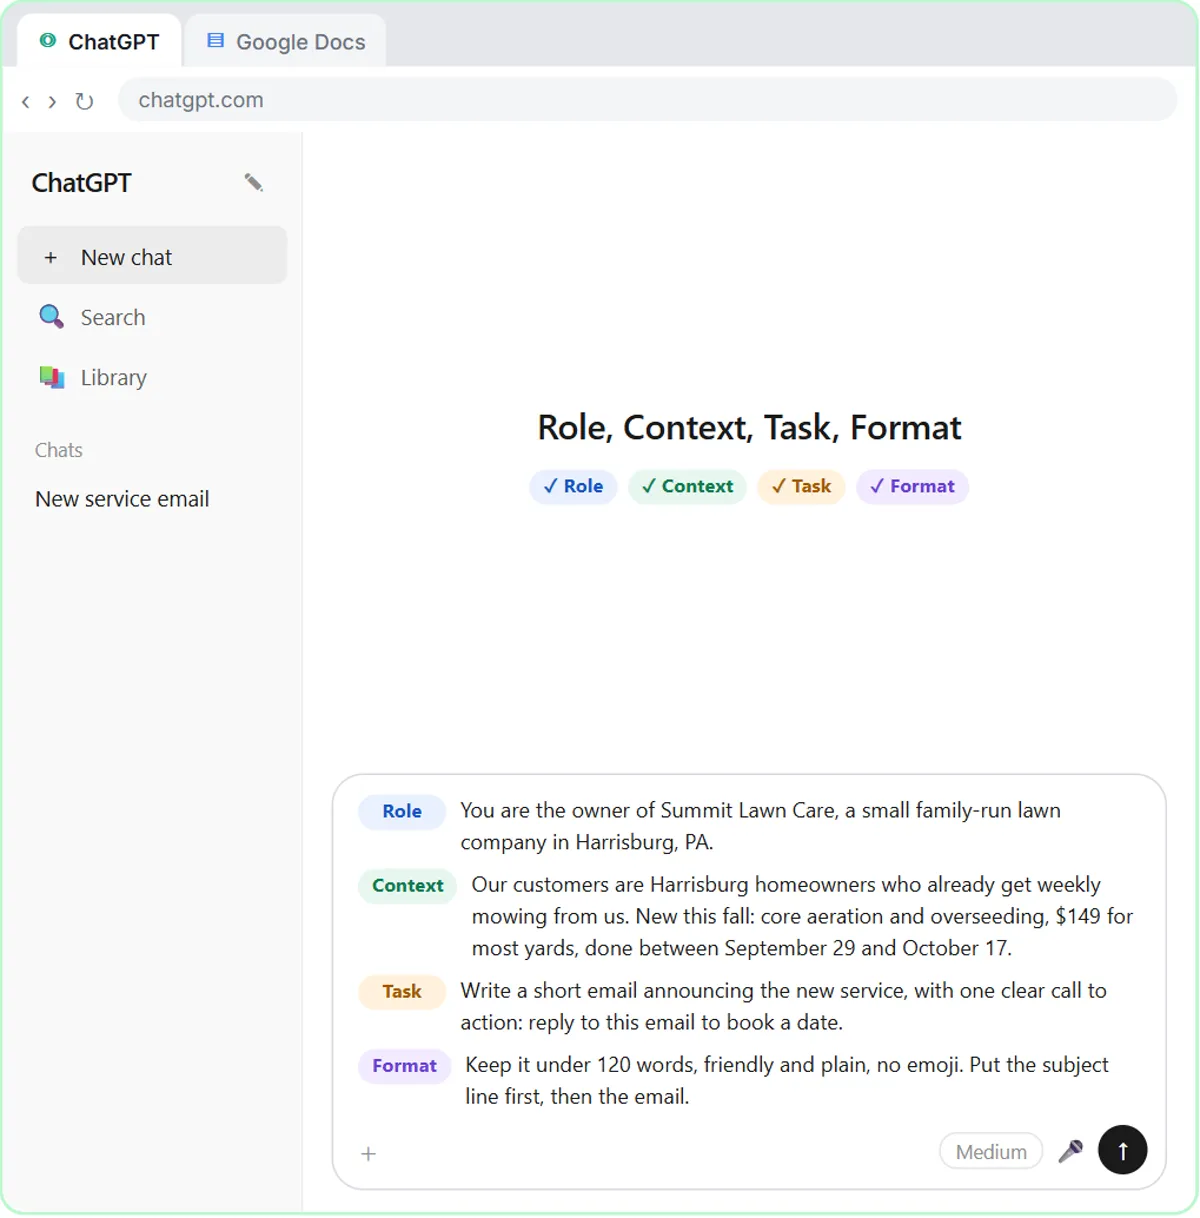Click the 'Role, Context, Task, Format' heading

pyautogui.click(x=749, y=427)
